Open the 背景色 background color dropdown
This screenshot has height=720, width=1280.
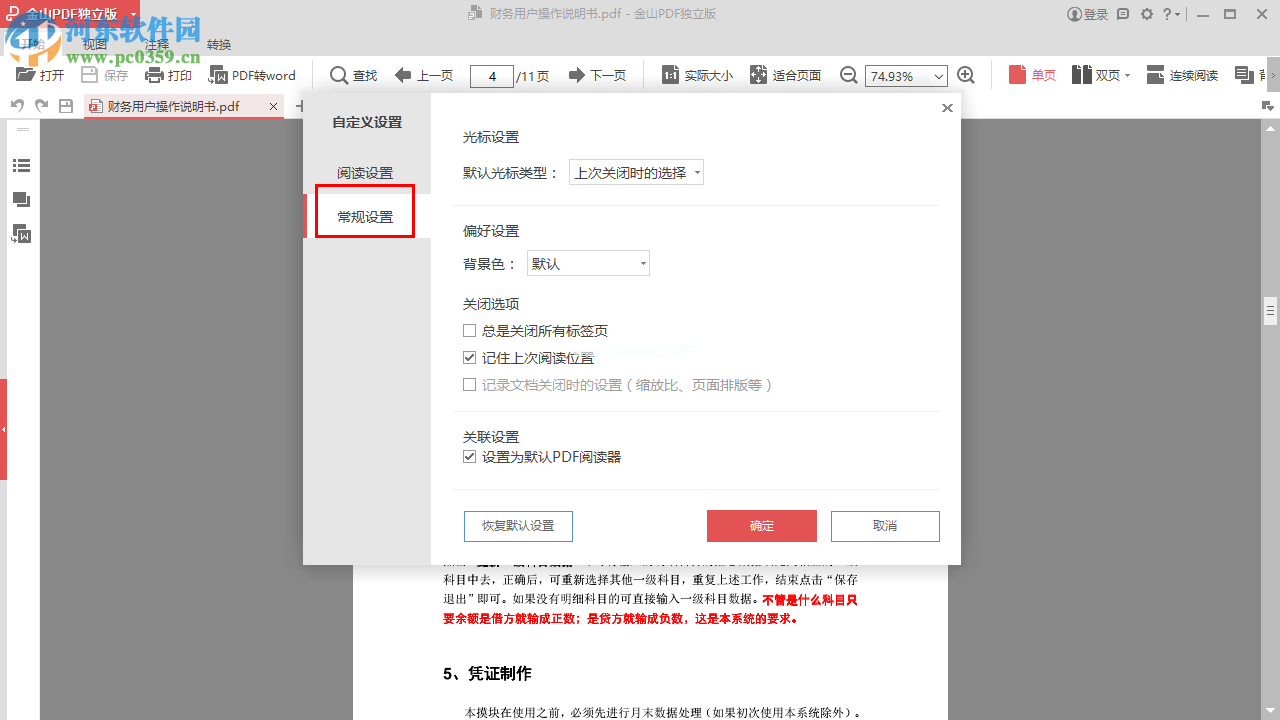click(x=588, y=262)
